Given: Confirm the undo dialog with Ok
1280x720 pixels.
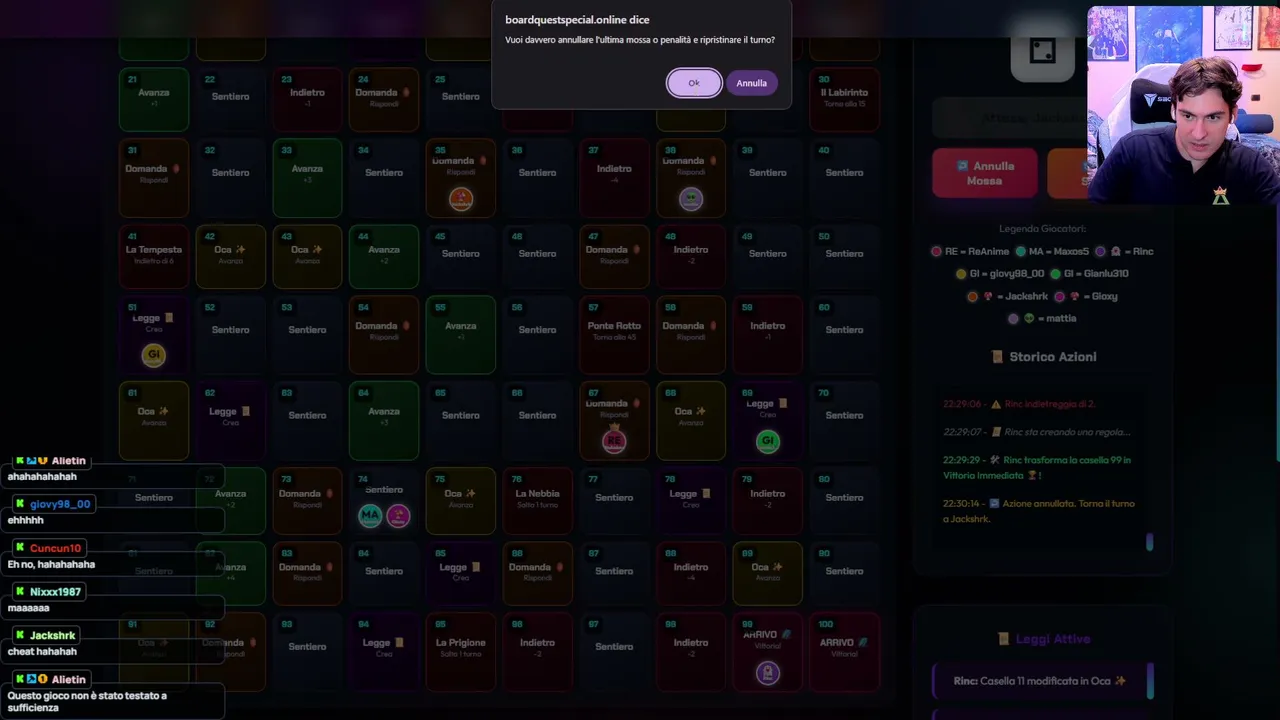Looking at the screenshot, I should [x=694, y=83].
